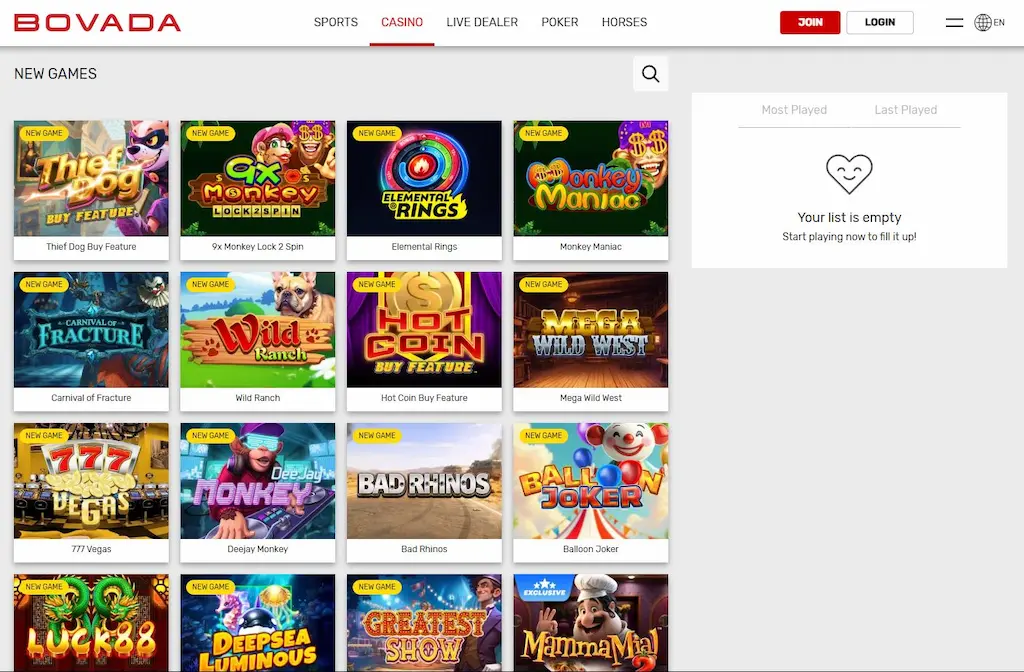This screenshot has width=1024, height=672.
Task: Open Greatest Show game thumbnail
Action: [x=424, y=623]
